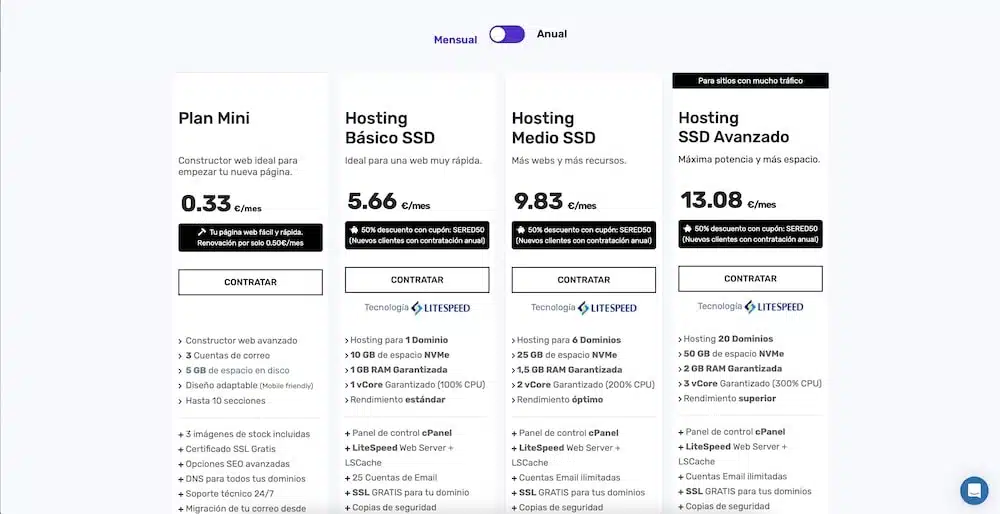Open the live chat support icon

(x=973, y=490)
